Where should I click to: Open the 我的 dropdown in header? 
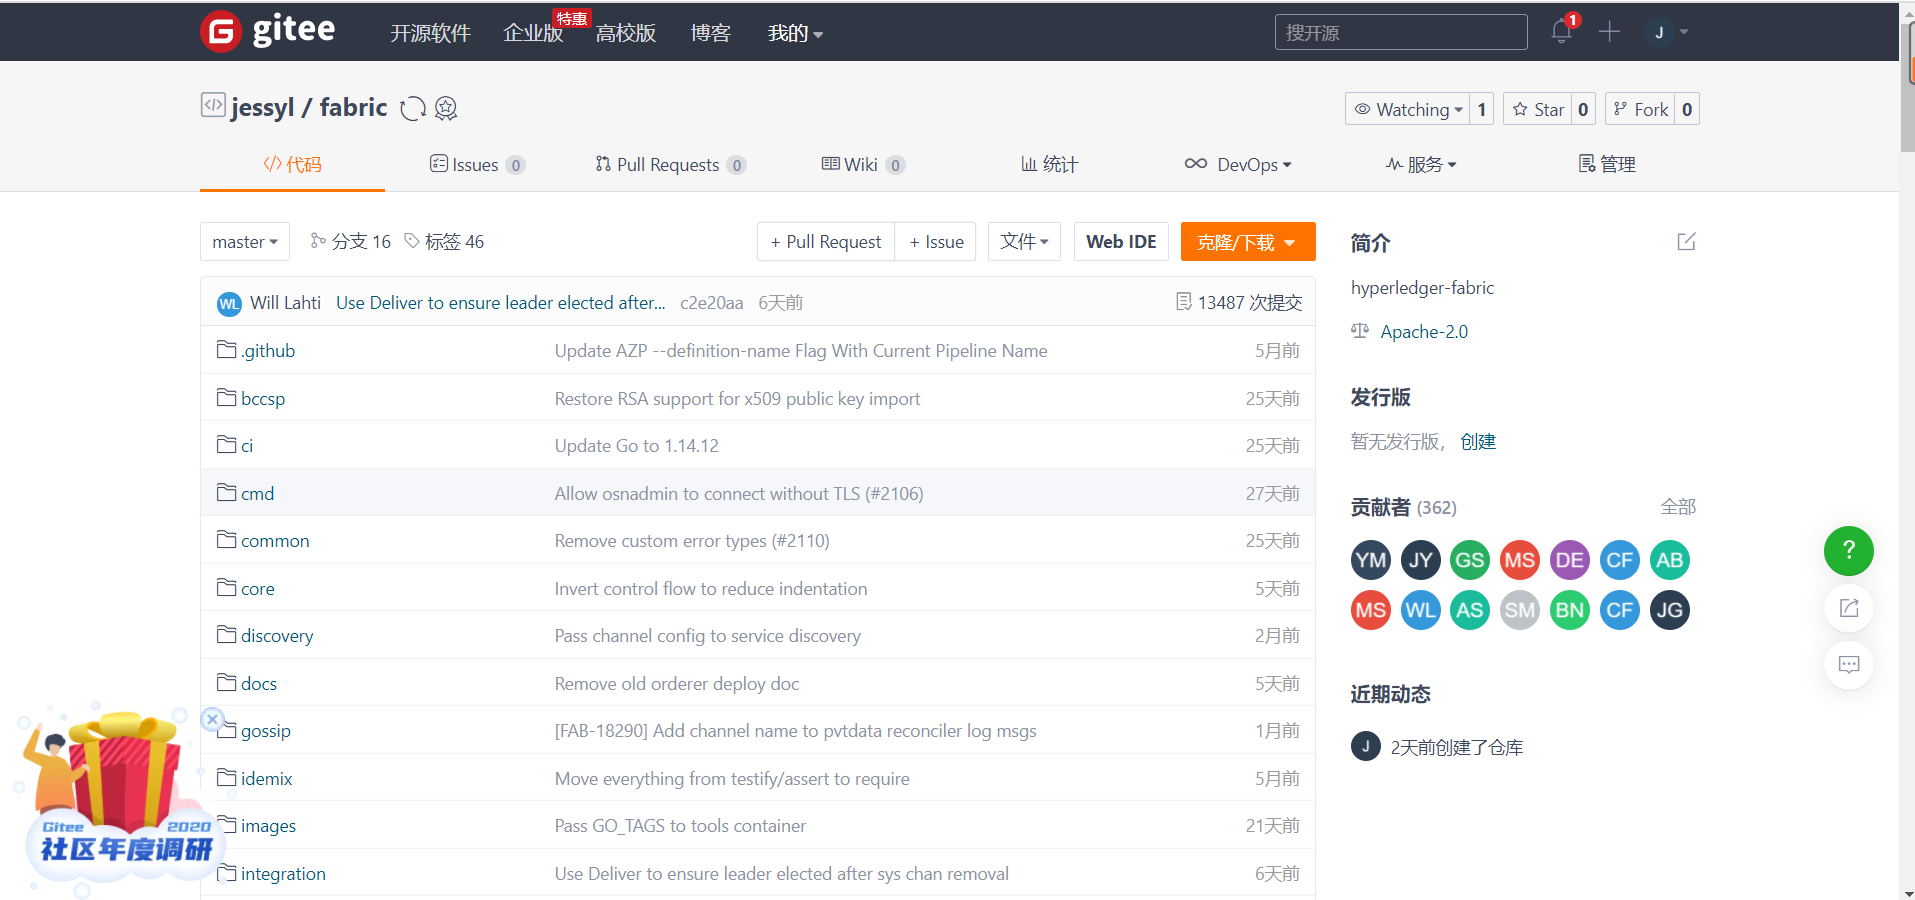click(795, 33)
